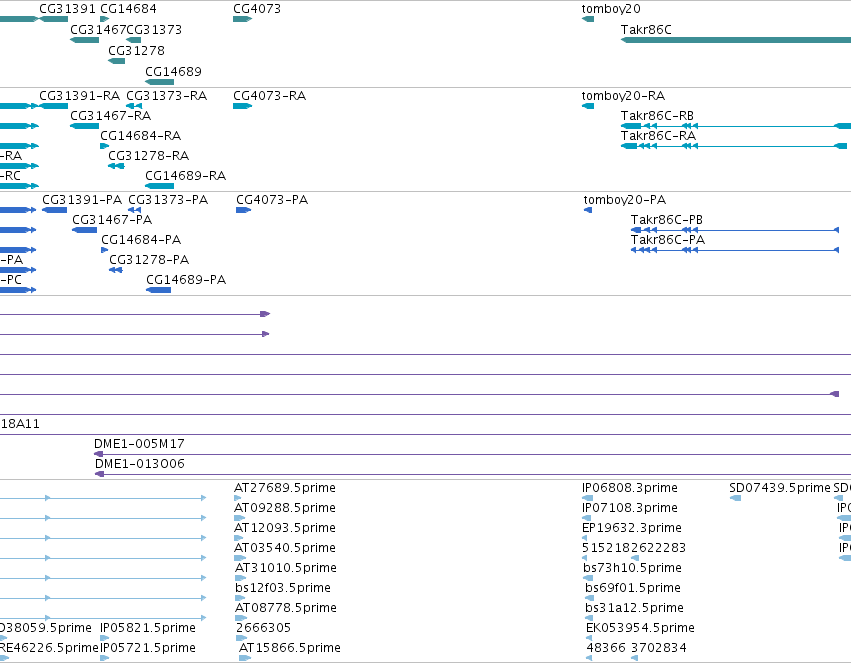The image size is (851, 663).
Task: Click the CG31278 gene label
Action: pos(136,50)
